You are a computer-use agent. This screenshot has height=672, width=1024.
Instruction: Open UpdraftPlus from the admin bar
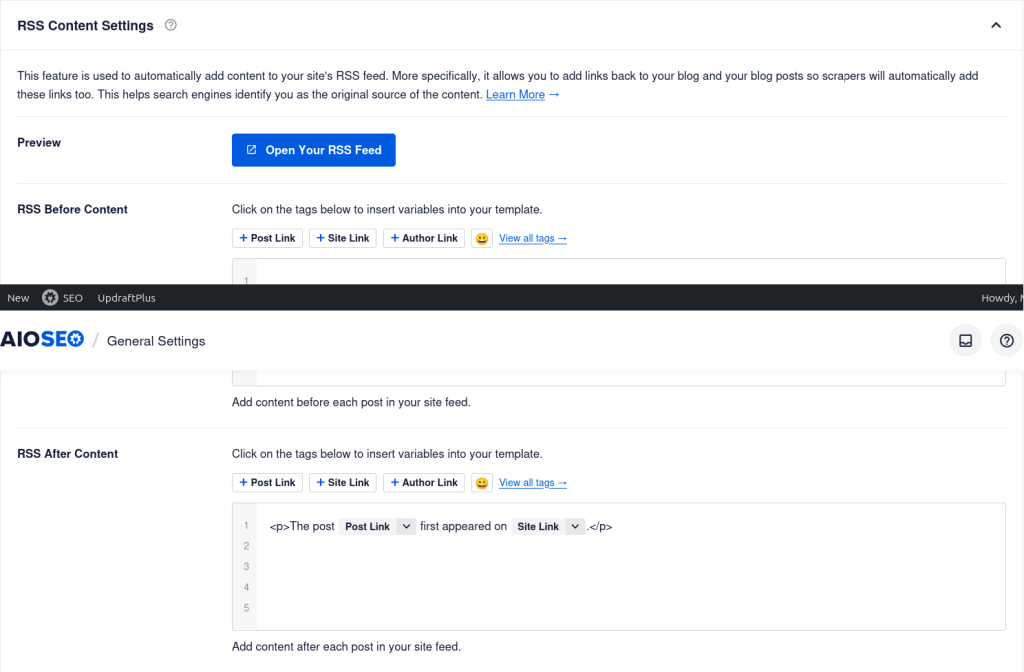point(126,298)
